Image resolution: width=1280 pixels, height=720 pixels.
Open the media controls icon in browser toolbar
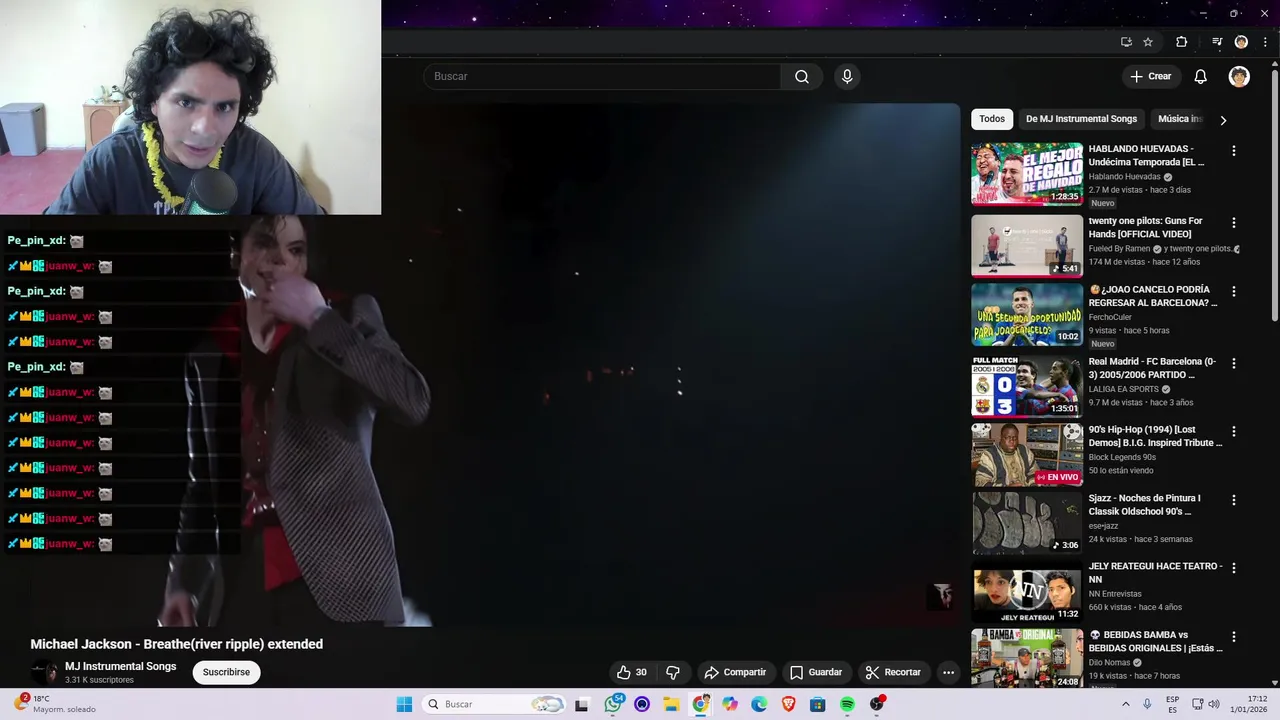(x=1217, y=42)
